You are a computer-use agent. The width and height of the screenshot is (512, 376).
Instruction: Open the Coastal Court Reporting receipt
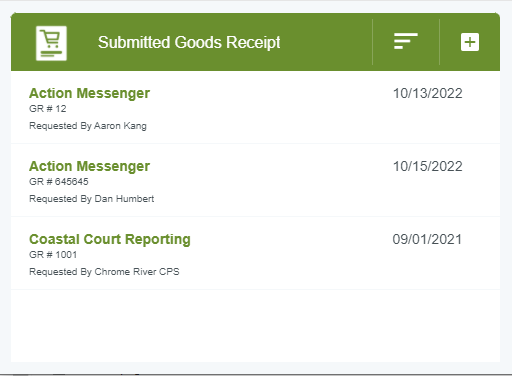point(110,239)
